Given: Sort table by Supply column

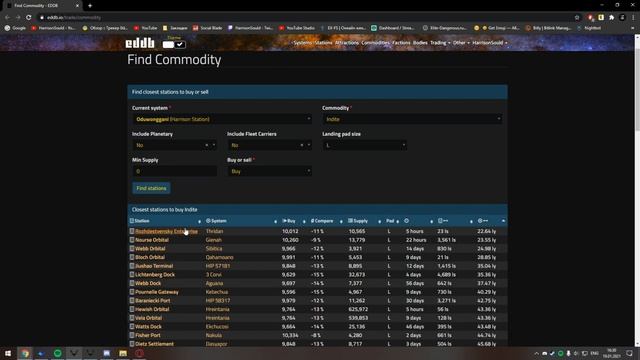Looking at the screenshot, I should click(364, 221).
